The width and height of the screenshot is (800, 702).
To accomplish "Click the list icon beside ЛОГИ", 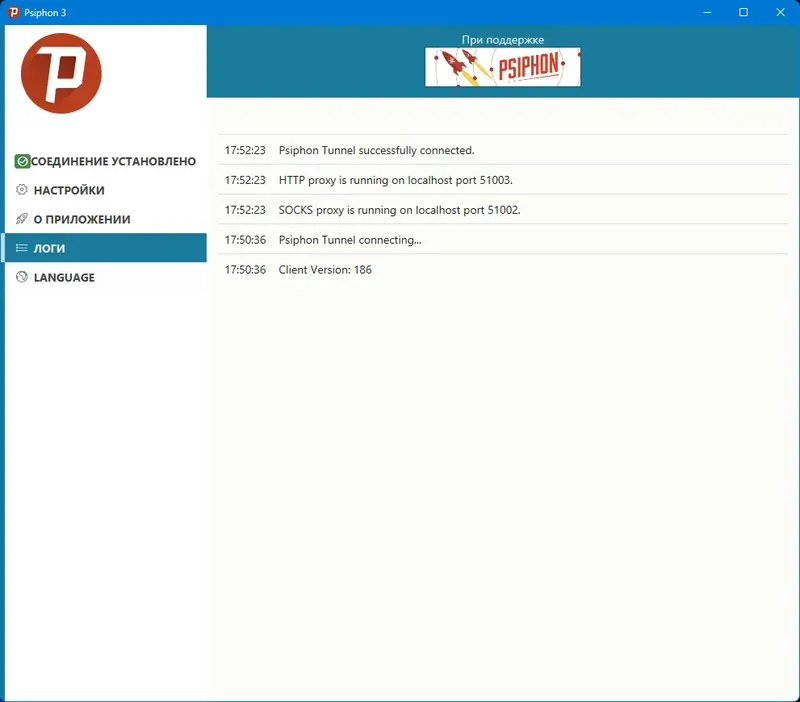I will coord(21,248).
